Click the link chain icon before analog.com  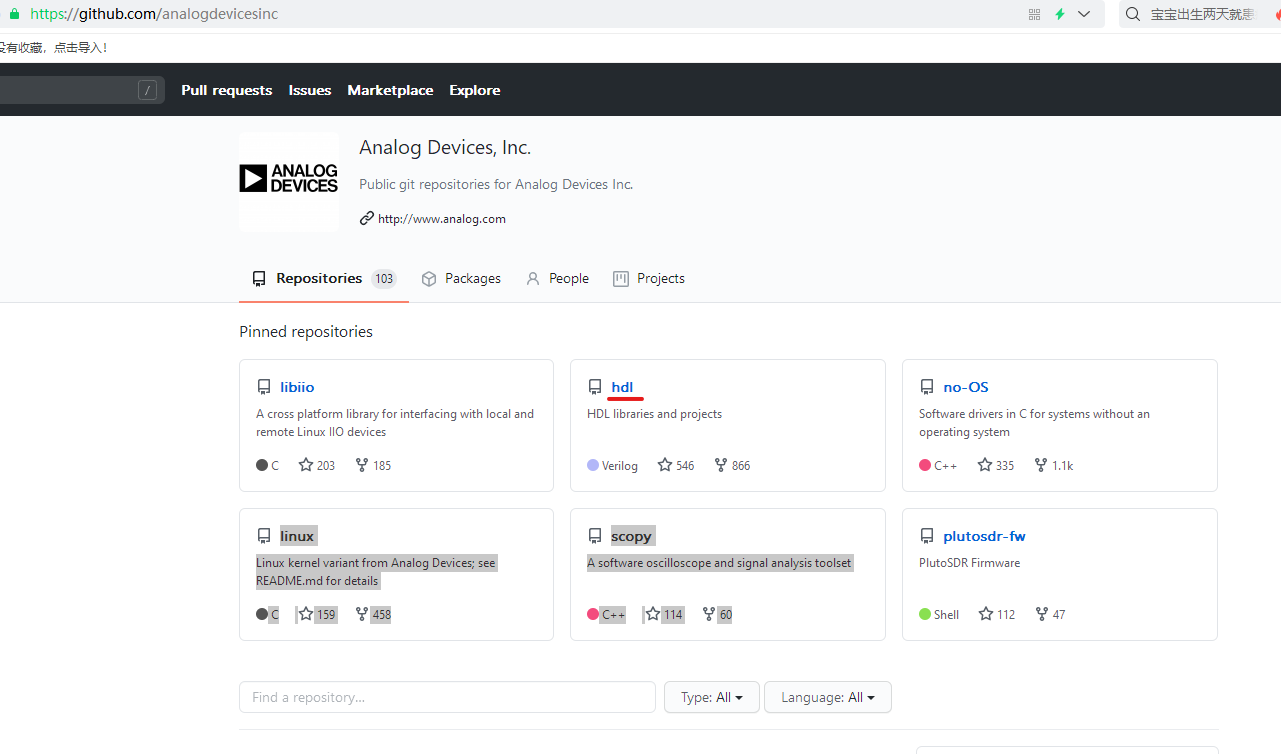[x=366, y=218]
